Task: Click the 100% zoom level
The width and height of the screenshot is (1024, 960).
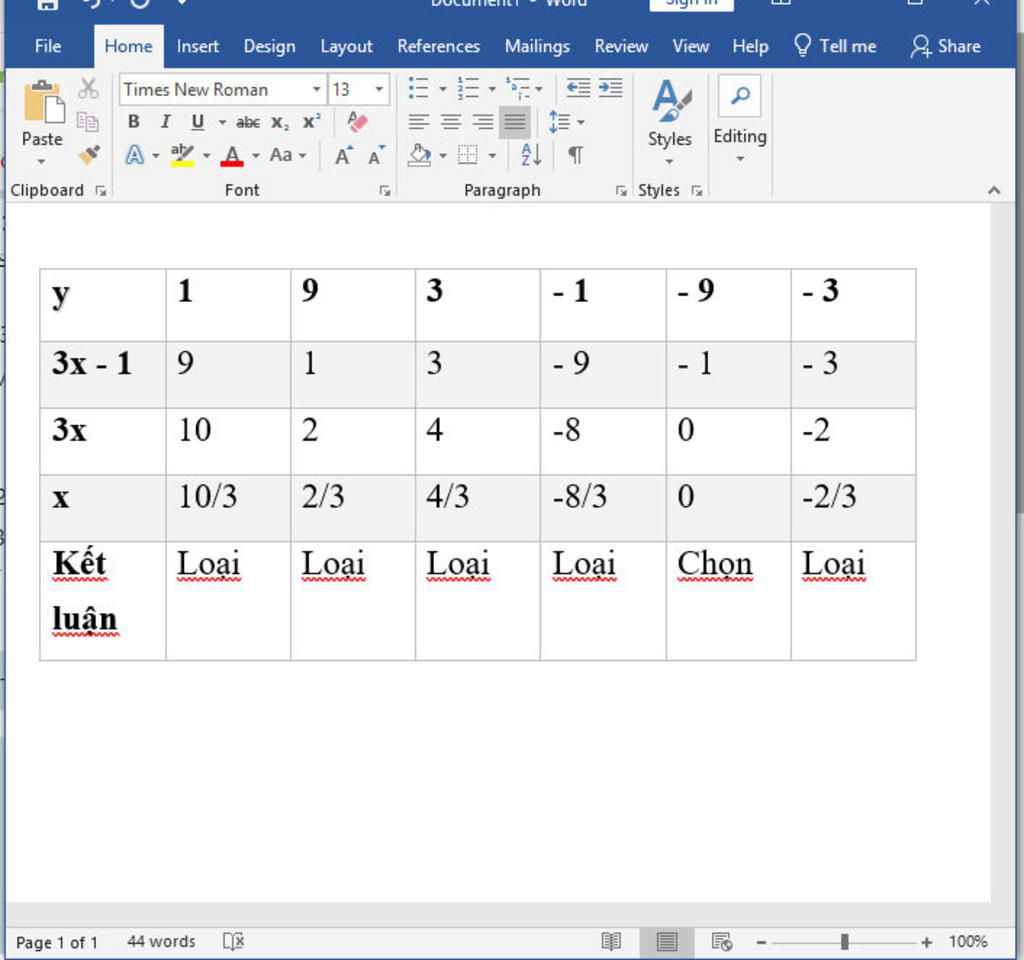Action: pyautogui.click(x=968, y=941)
